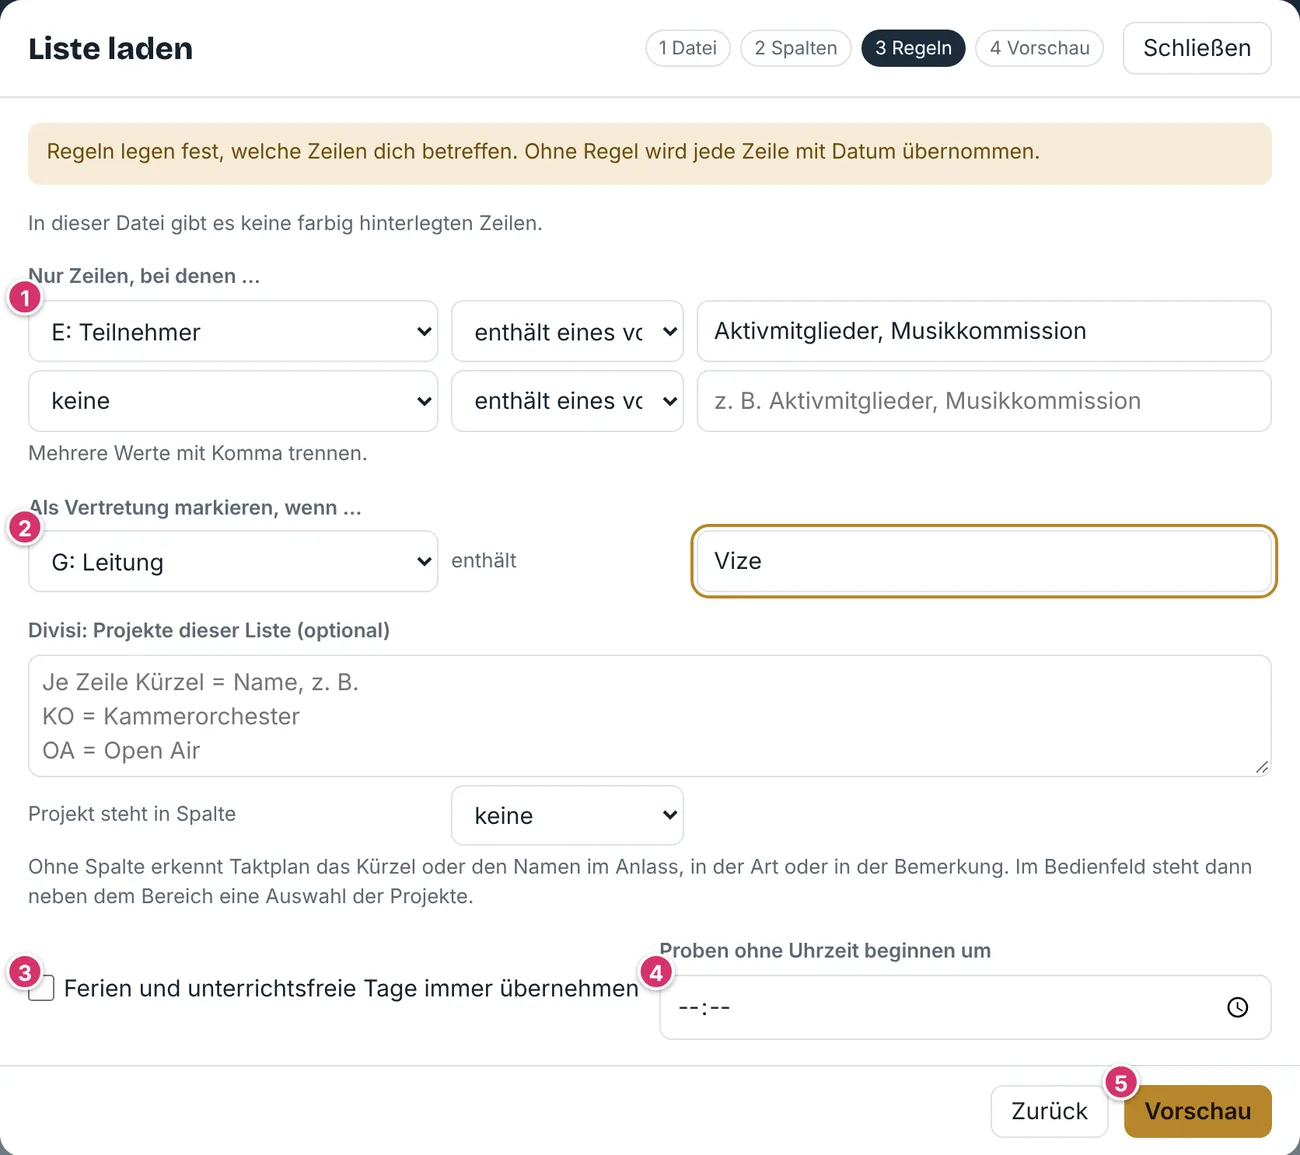Screen dimensions: 1300x1155
Task: Go to step '1 Datei'
Action: [x=688, y=48]
